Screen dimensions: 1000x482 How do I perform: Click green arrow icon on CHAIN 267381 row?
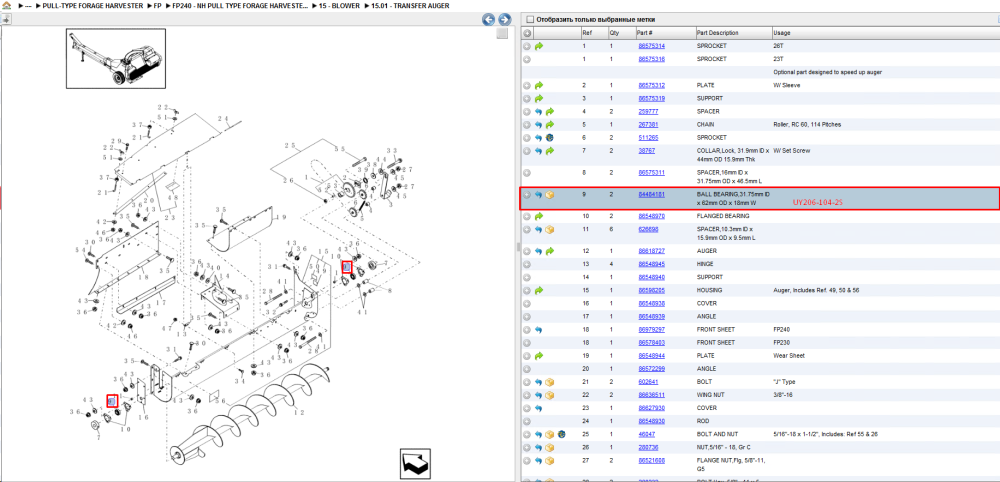coord(550,125)
